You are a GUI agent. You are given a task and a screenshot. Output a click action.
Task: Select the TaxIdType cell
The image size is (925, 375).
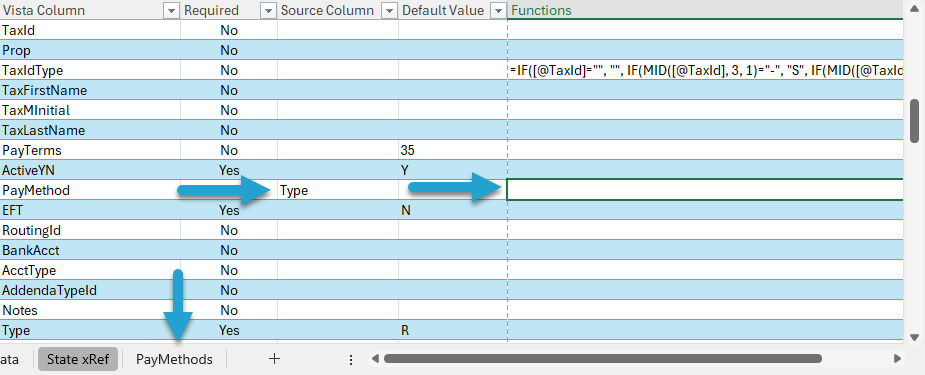point(90,70)
